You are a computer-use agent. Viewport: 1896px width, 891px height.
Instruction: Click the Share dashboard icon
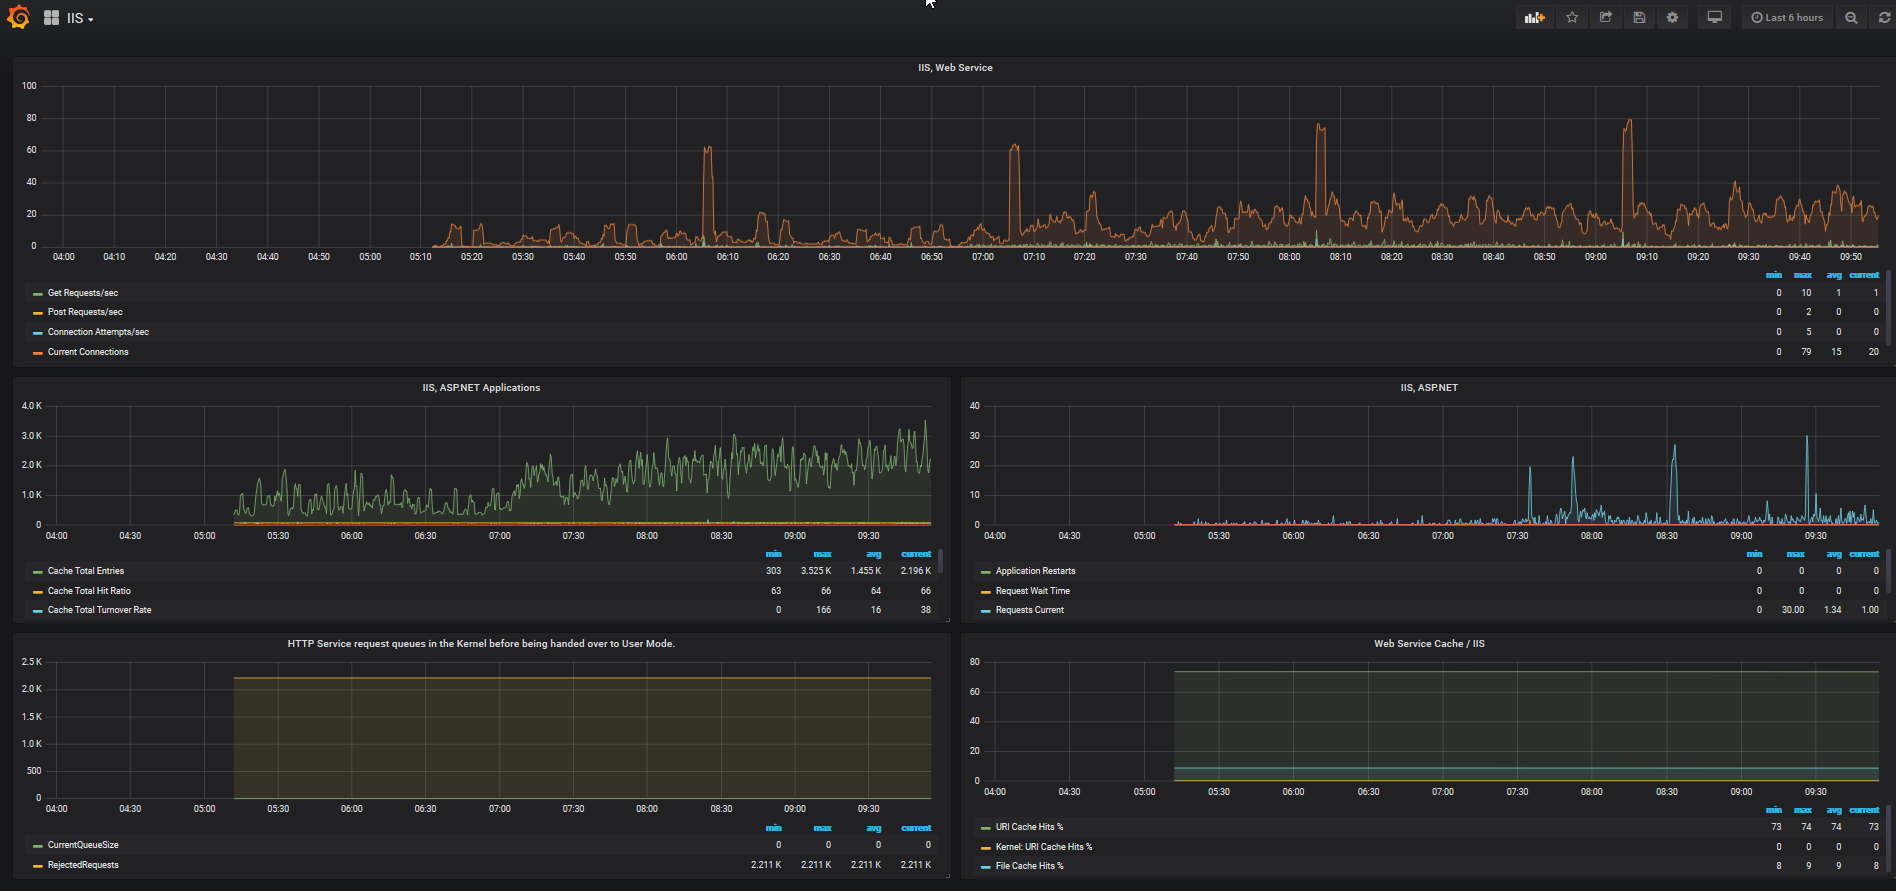click(1605, 18)
